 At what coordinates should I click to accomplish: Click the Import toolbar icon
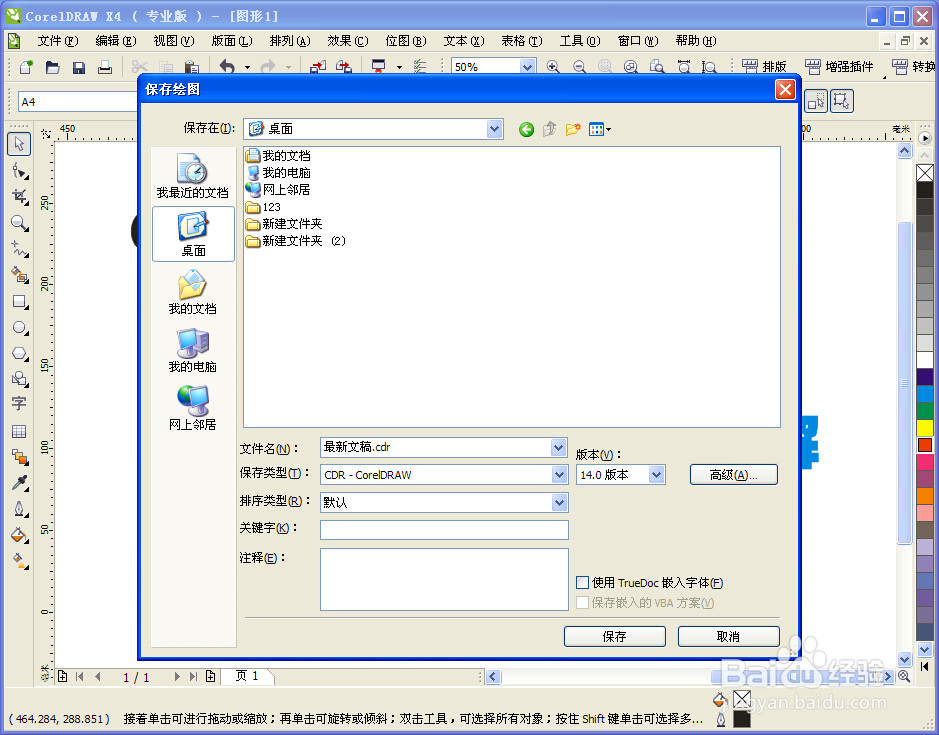[x=318, y=66]
